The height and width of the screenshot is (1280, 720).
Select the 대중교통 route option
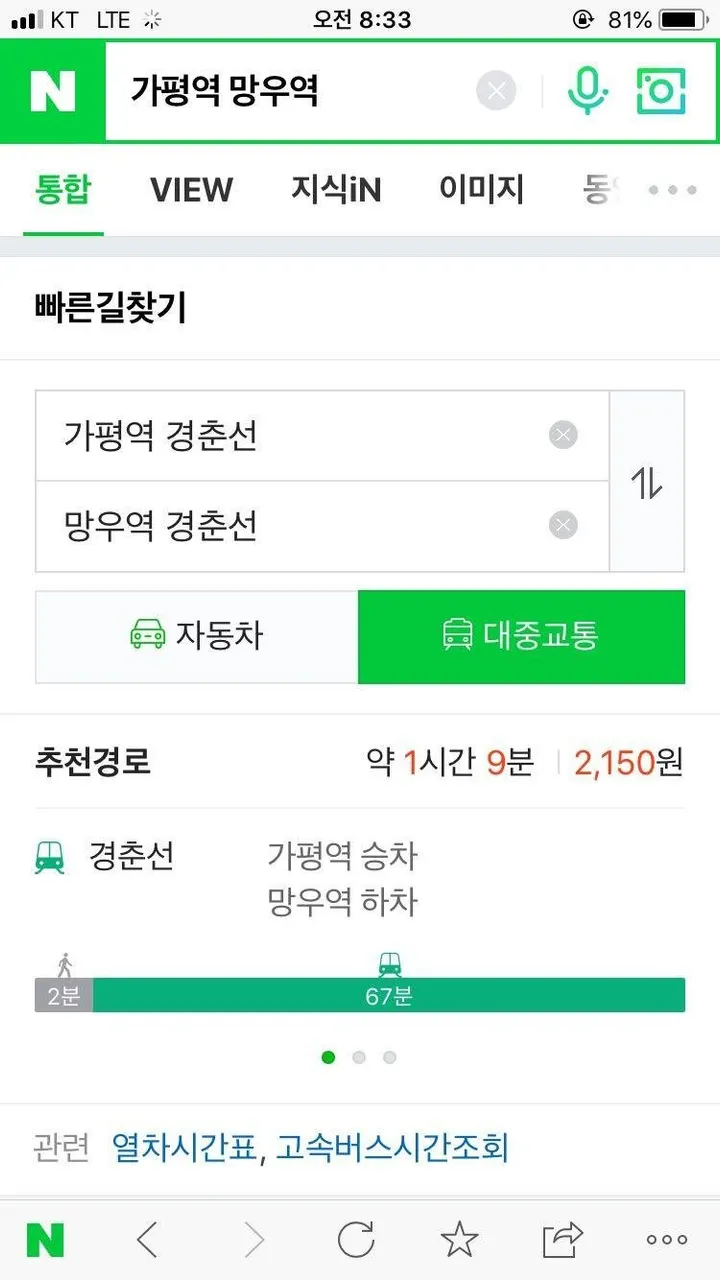point(521,636)
